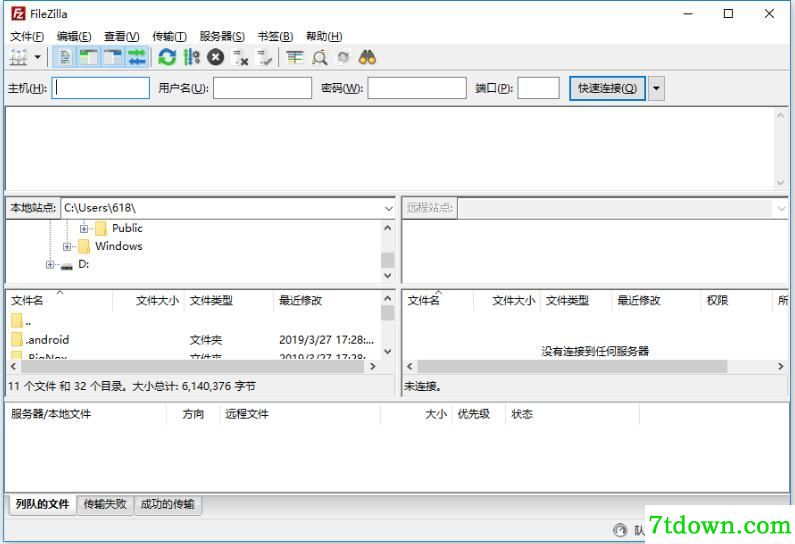Image resolution: width=795 pixels, height=544 pixels.
Task: Focus the 主机(H) host field
Action: [100, 88]
